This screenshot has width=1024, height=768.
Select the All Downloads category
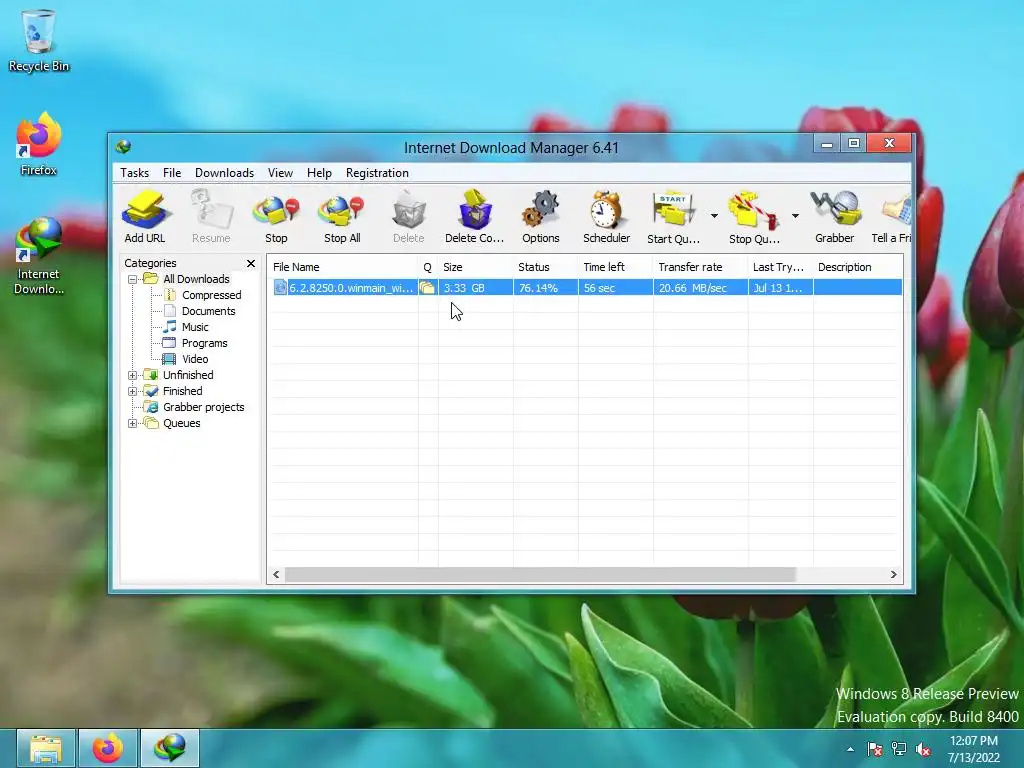196,279
